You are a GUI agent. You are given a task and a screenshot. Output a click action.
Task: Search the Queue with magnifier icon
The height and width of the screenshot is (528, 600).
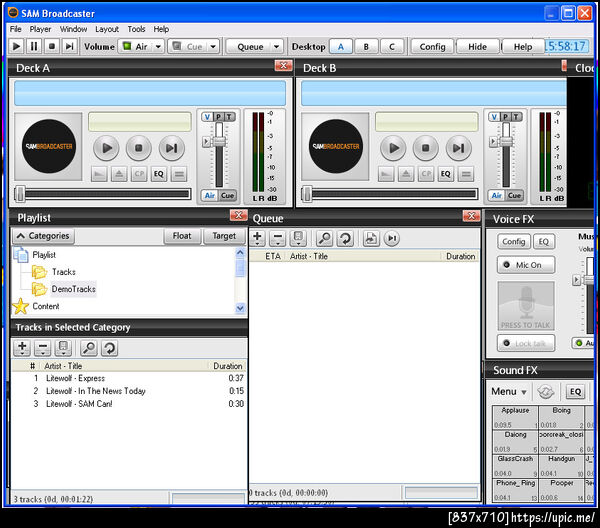pyautogui.click(x=325, y=238)
